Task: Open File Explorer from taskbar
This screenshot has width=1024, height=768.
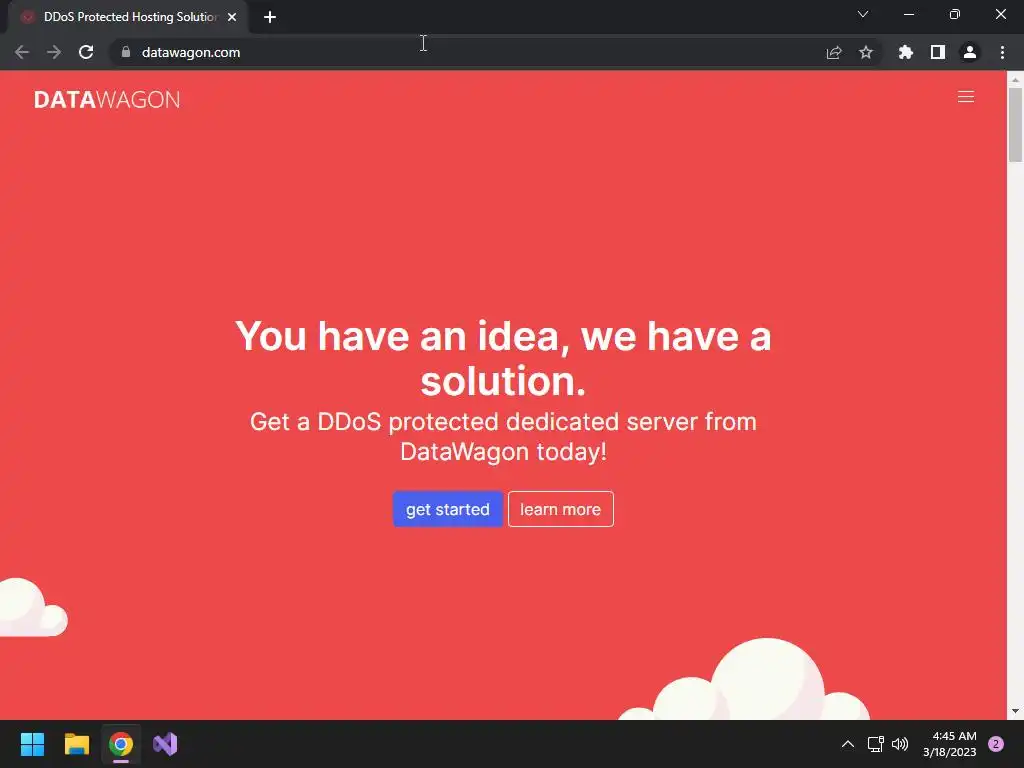Action: click(x=76, y=744)
